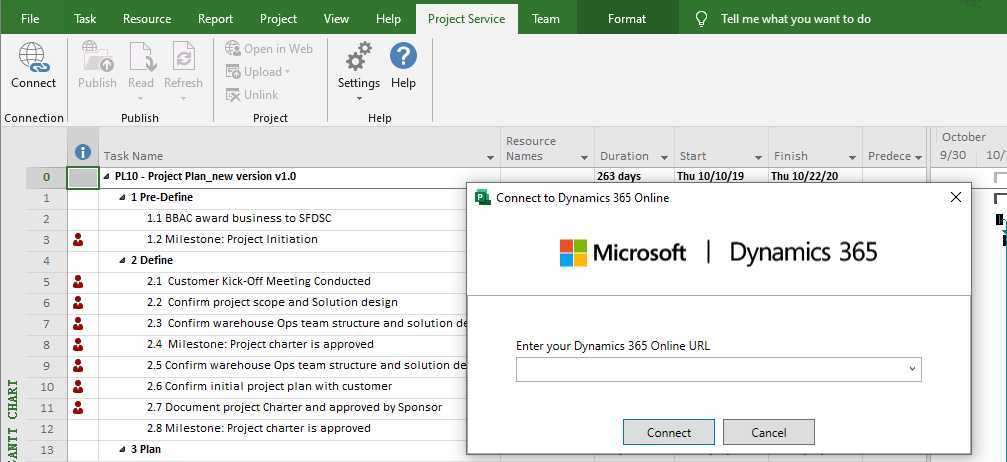1007x462 pixels.
Task: Switch to the Resource ribbon tab
Action: click(146, 19)
